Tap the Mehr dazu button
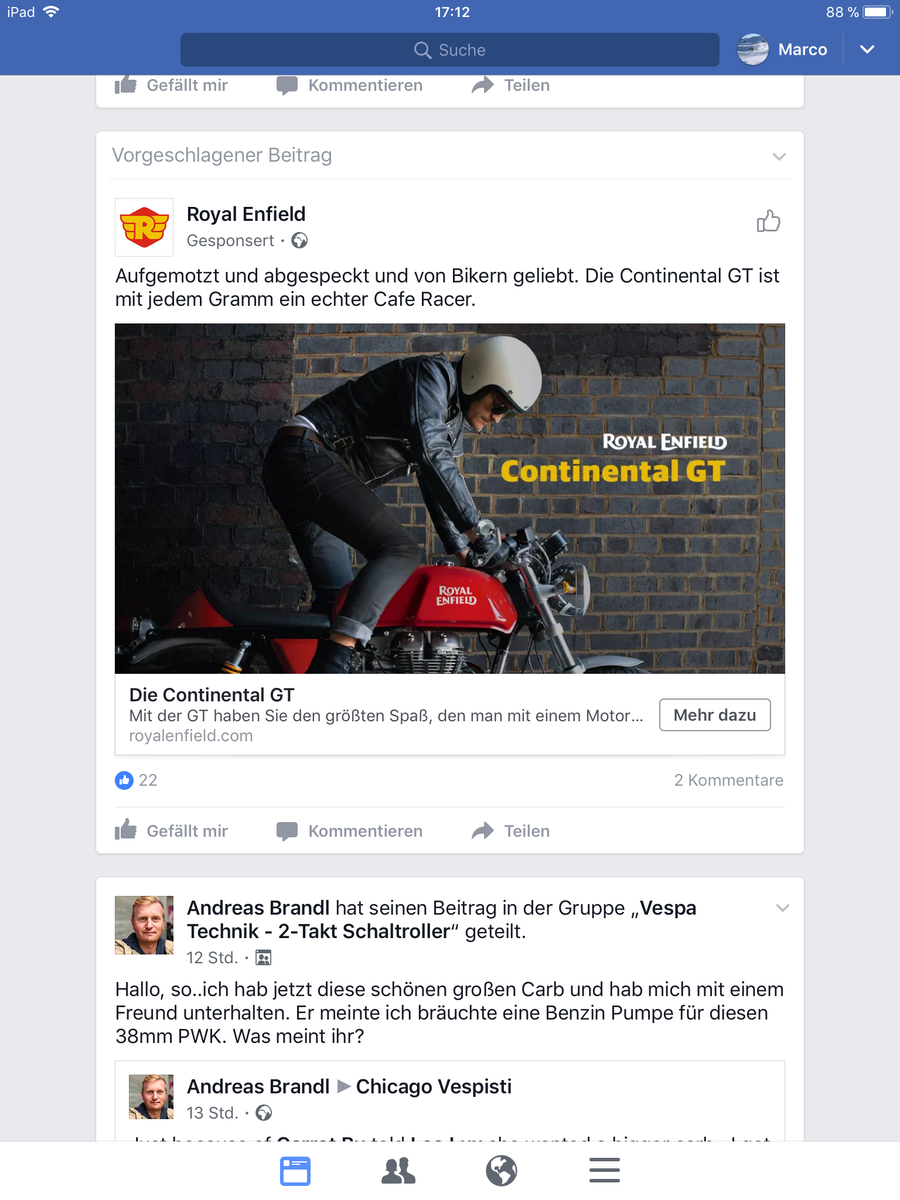 point(715,715)
